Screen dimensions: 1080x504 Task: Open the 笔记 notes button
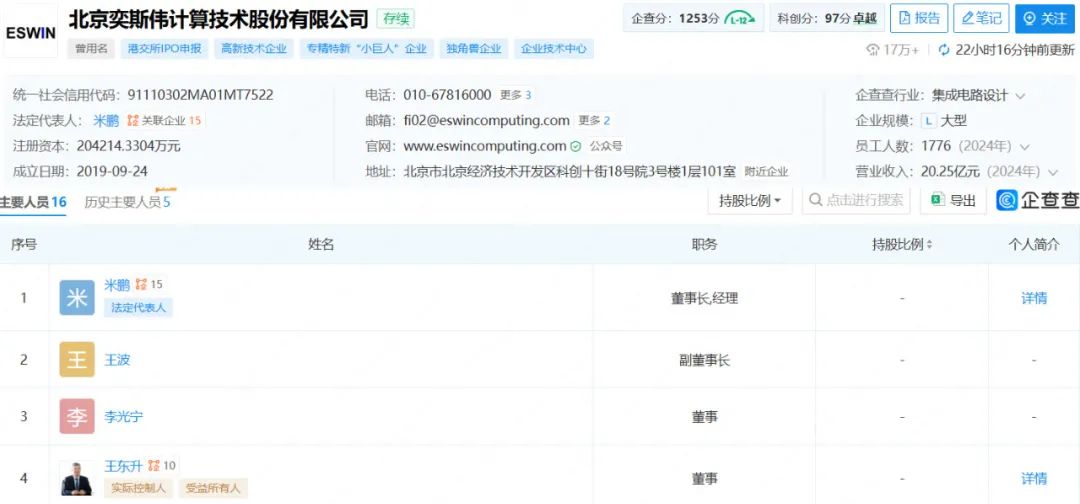click(x=980, y=18)
